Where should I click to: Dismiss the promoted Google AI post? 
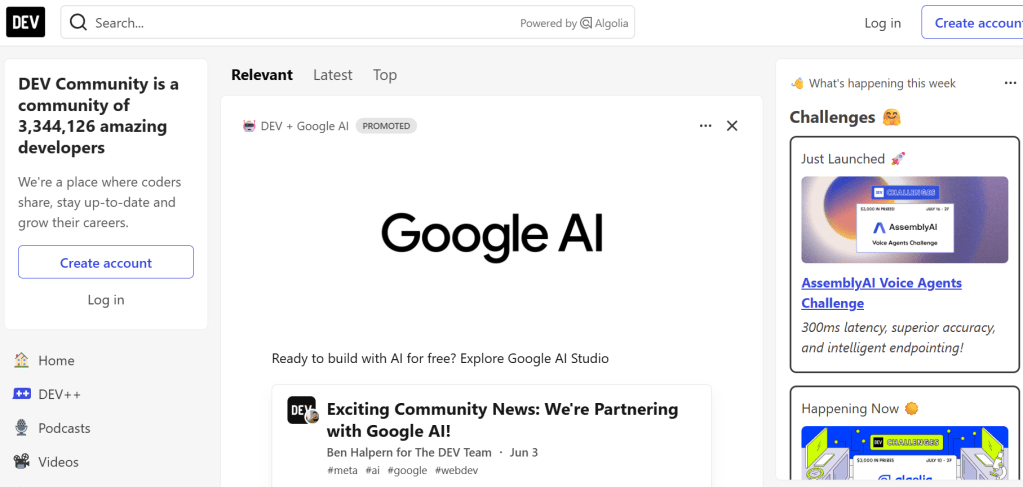(732, 126)
